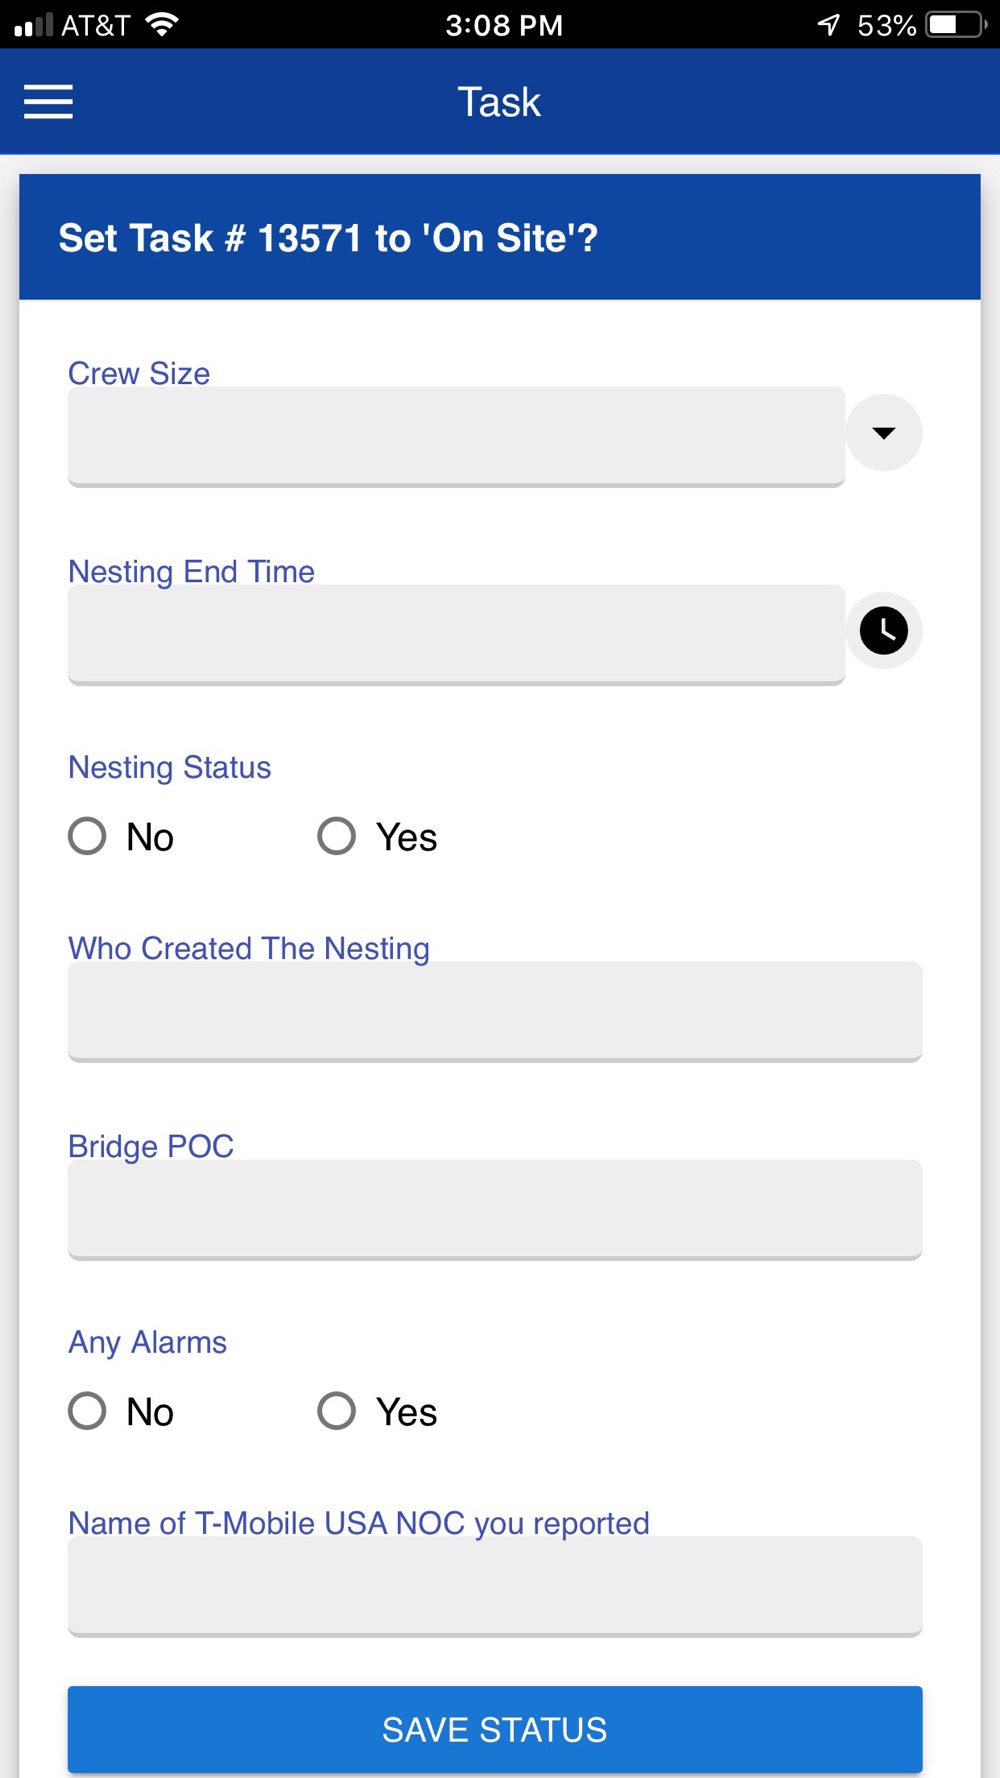The height and width of the screenshot is (1778, 1000).
Task: Tap the cellular signal bars
Action: click(33, 25)
